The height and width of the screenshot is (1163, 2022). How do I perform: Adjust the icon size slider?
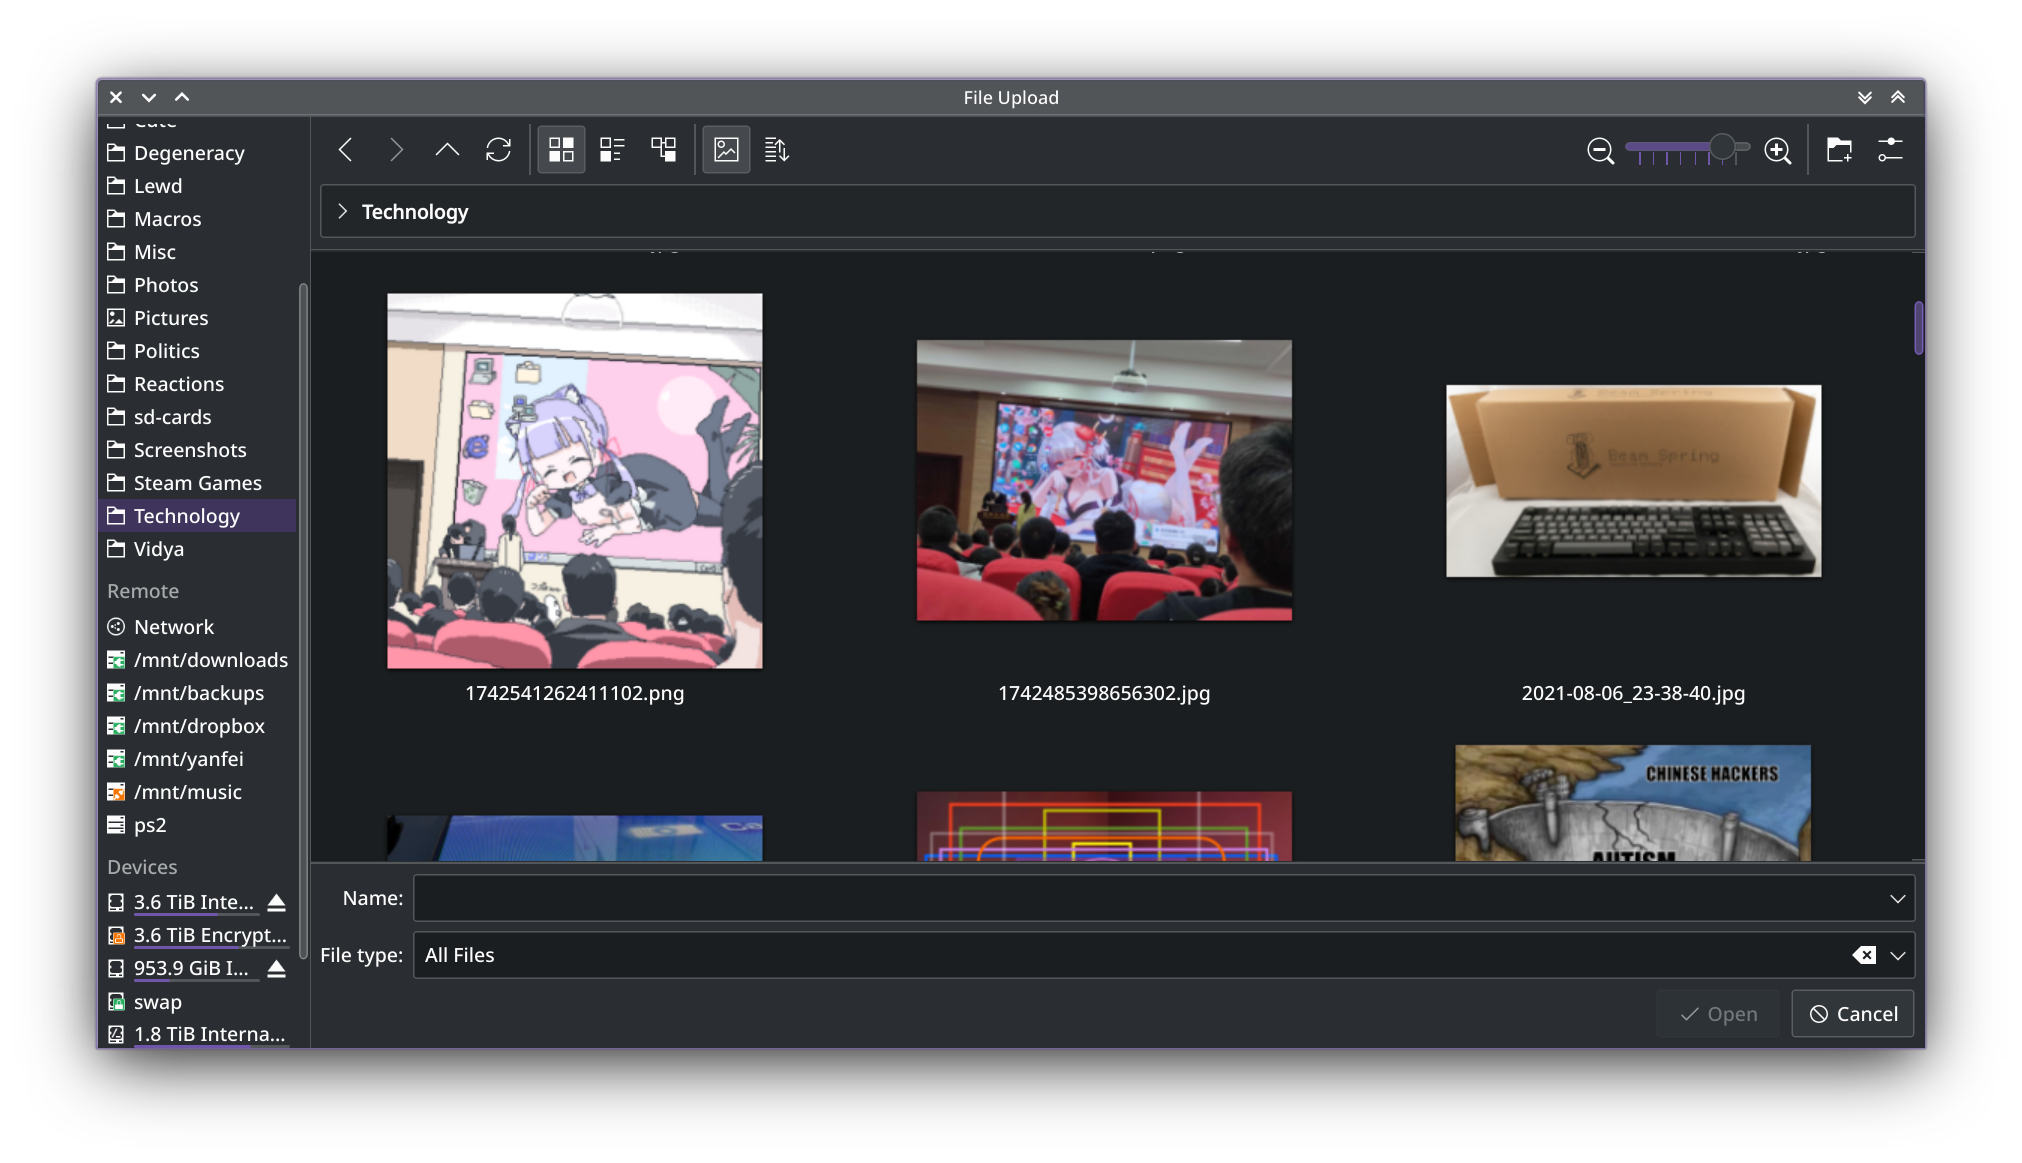tap(1688, 149)
